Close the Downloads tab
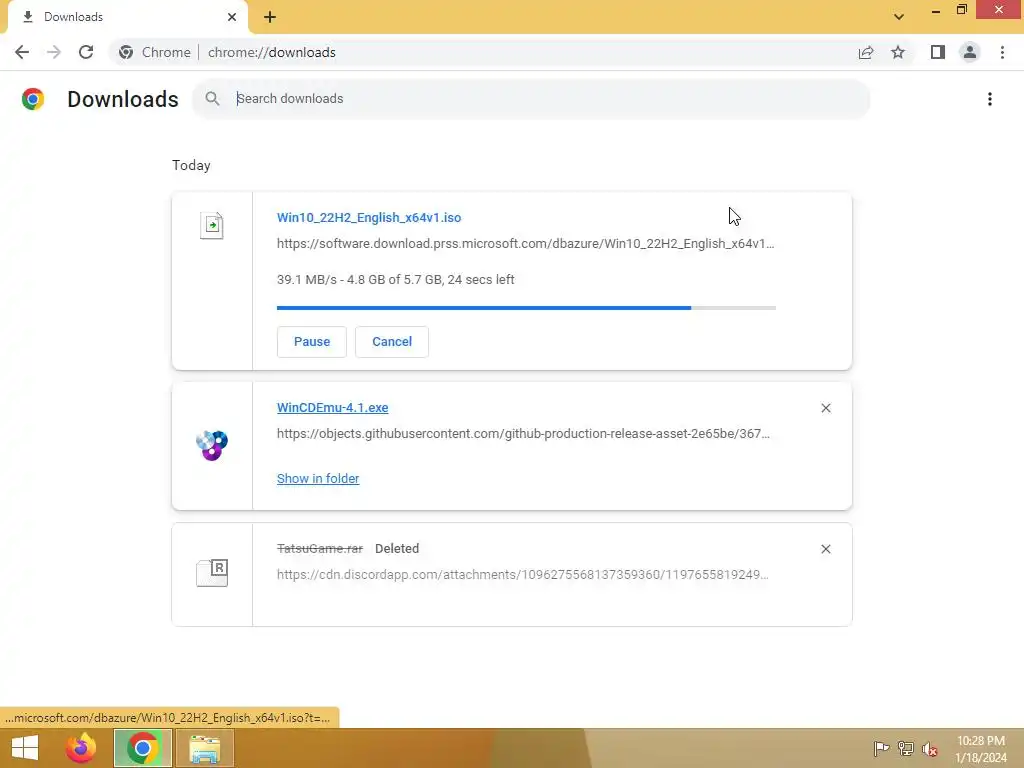 (232, 17)
